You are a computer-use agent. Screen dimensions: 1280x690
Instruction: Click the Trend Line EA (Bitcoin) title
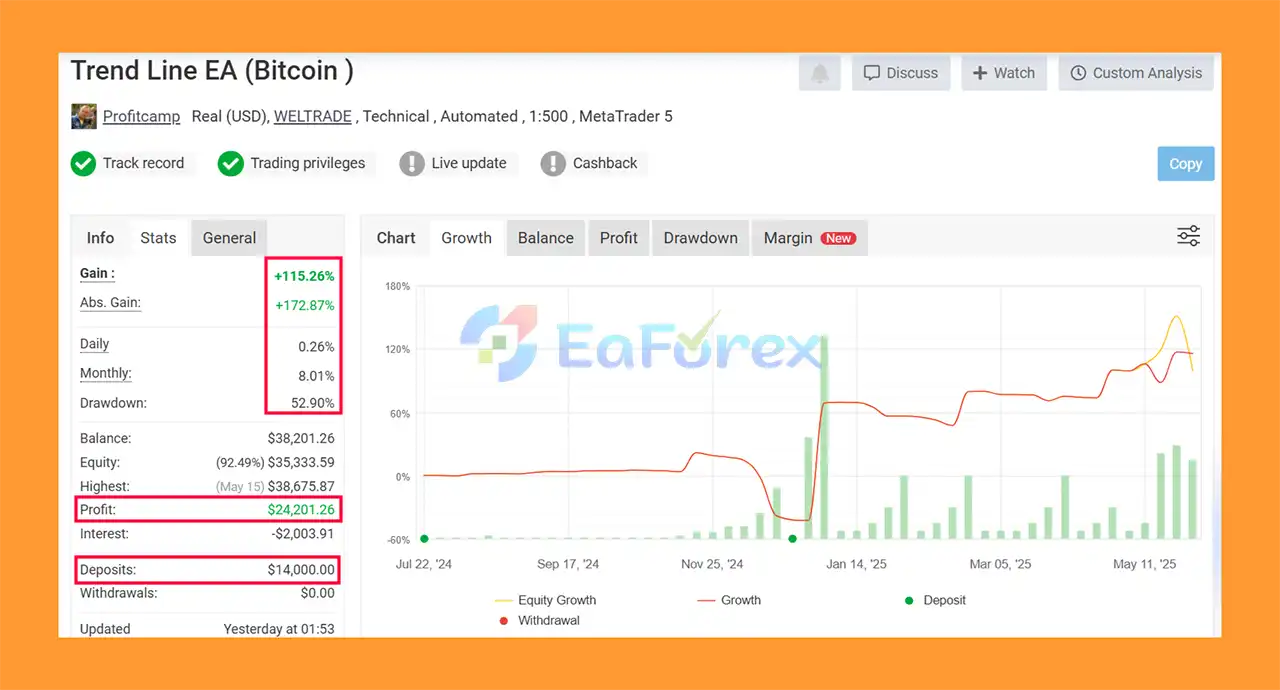point(211,71)
